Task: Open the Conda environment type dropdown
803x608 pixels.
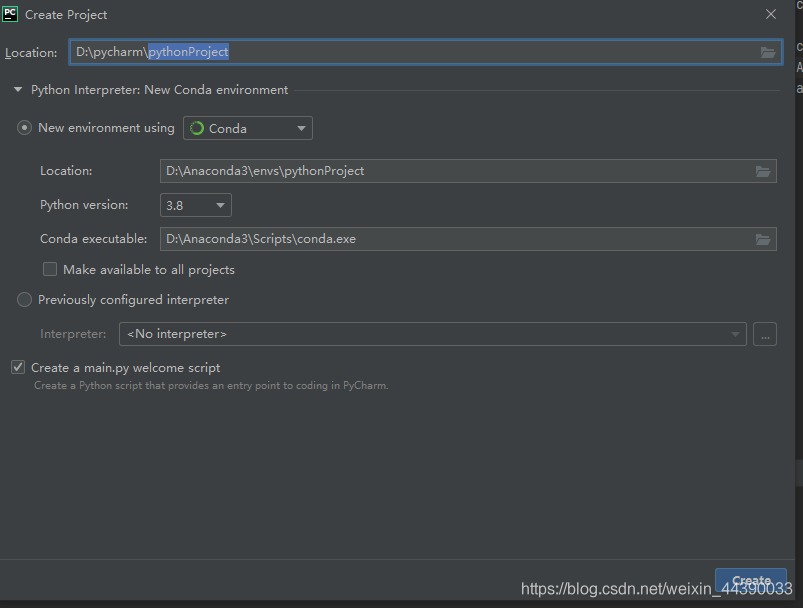Action: 248,128
